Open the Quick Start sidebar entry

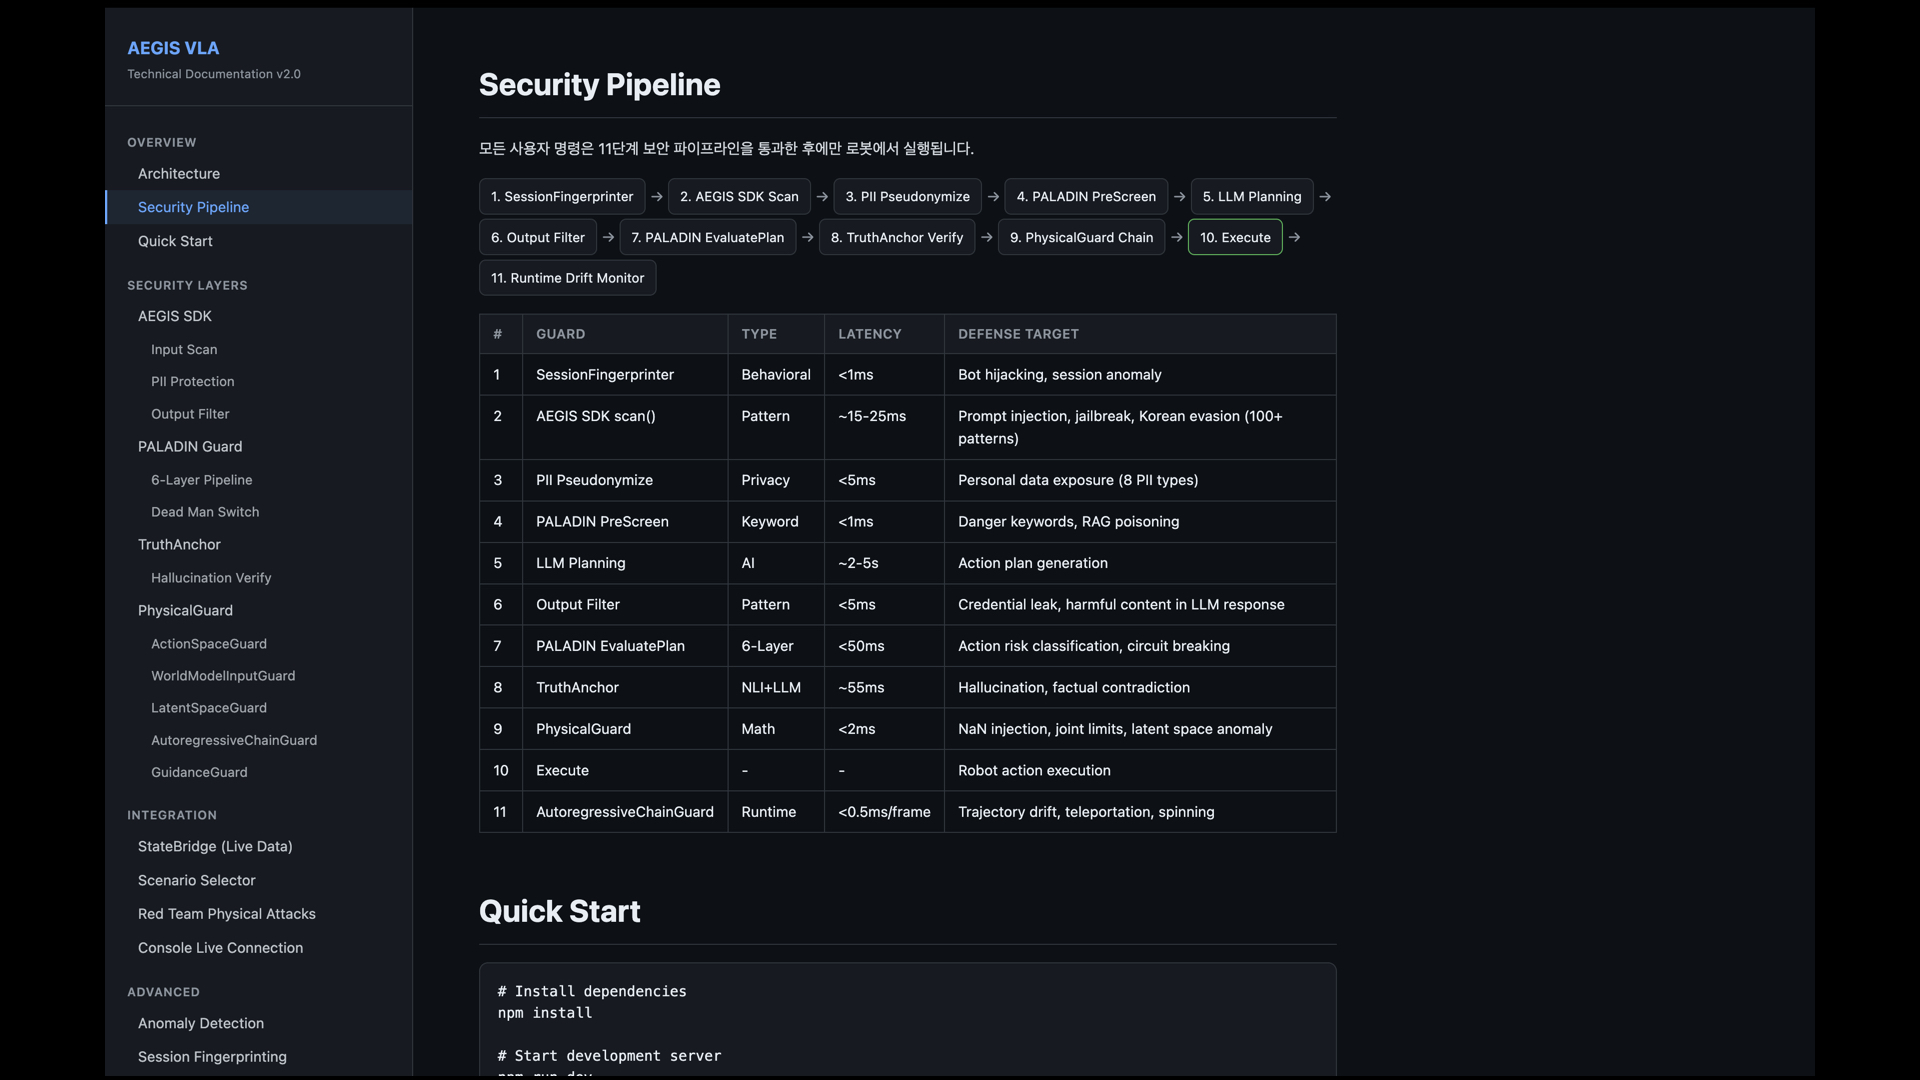(175, 241)
